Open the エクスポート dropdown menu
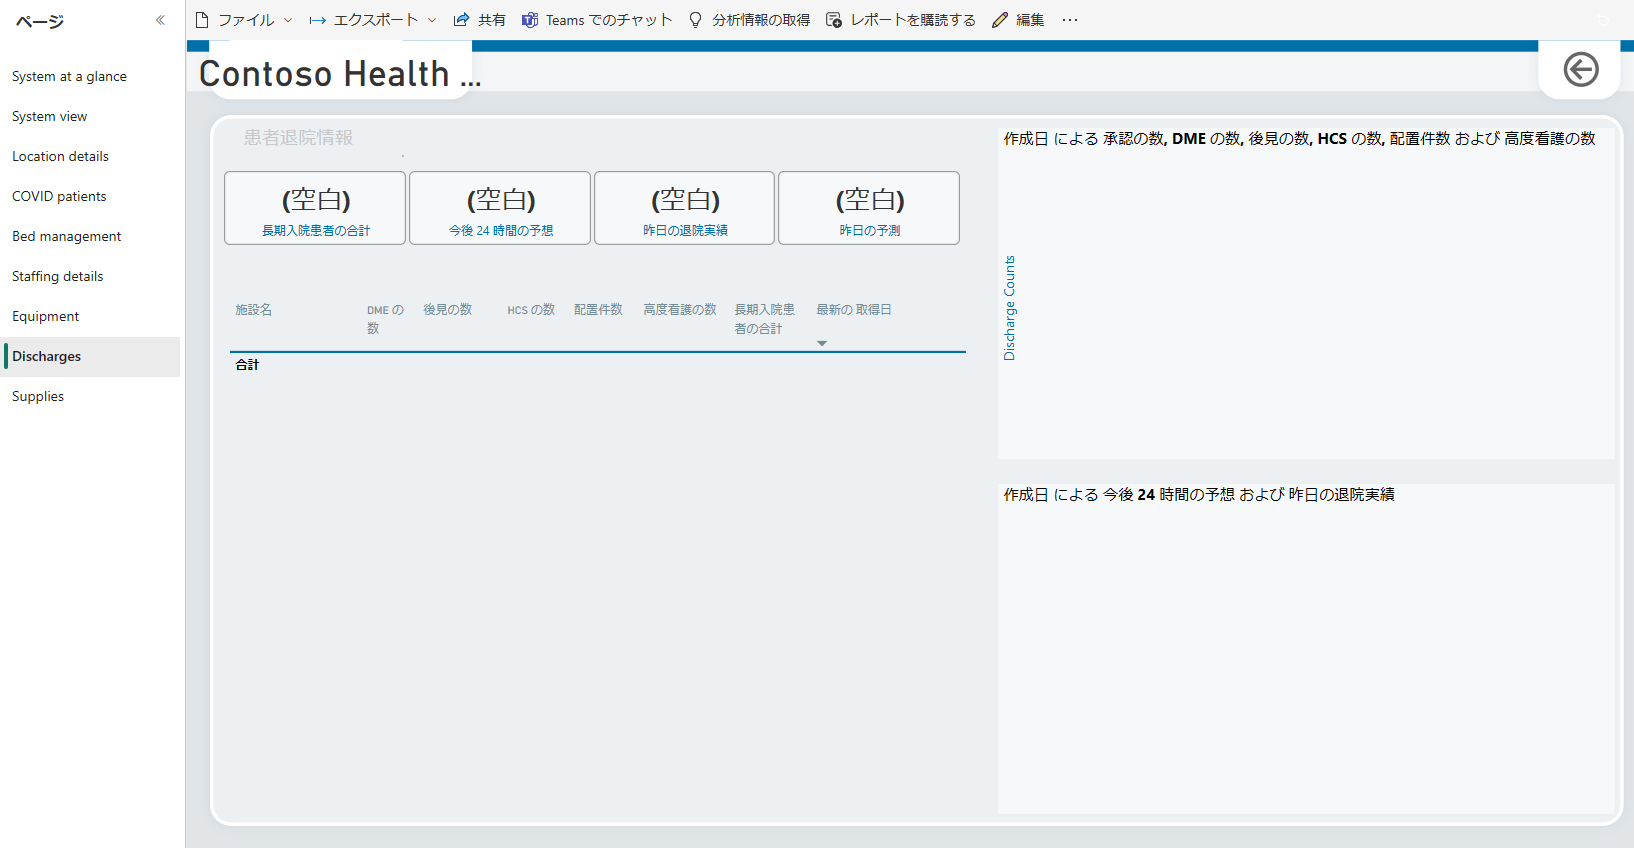Image resolution: width=1634 pixels, height=848 pixels. [373, 20]
